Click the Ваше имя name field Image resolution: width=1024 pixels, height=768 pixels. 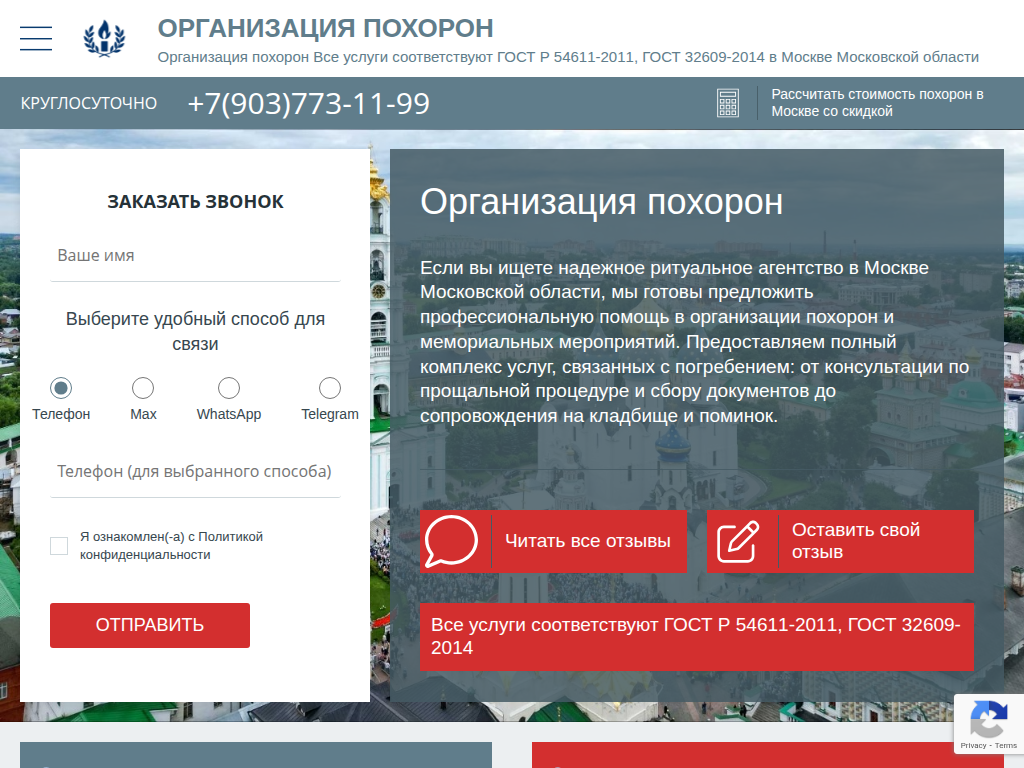195,255
